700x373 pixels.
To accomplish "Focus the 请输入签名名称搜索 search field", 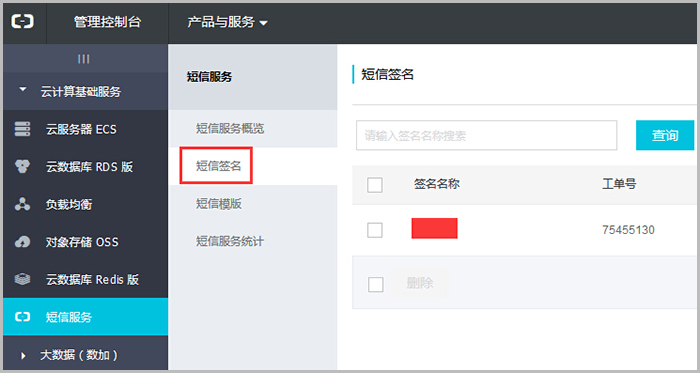I will coord(487,135).
